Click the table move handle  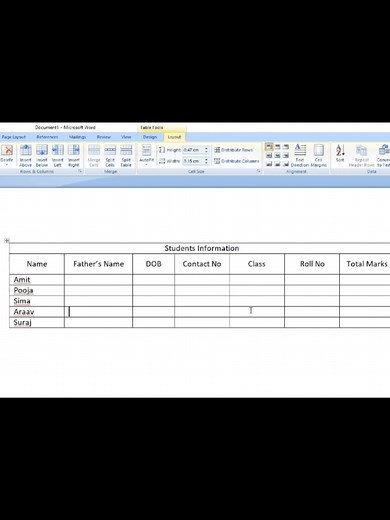6,240
